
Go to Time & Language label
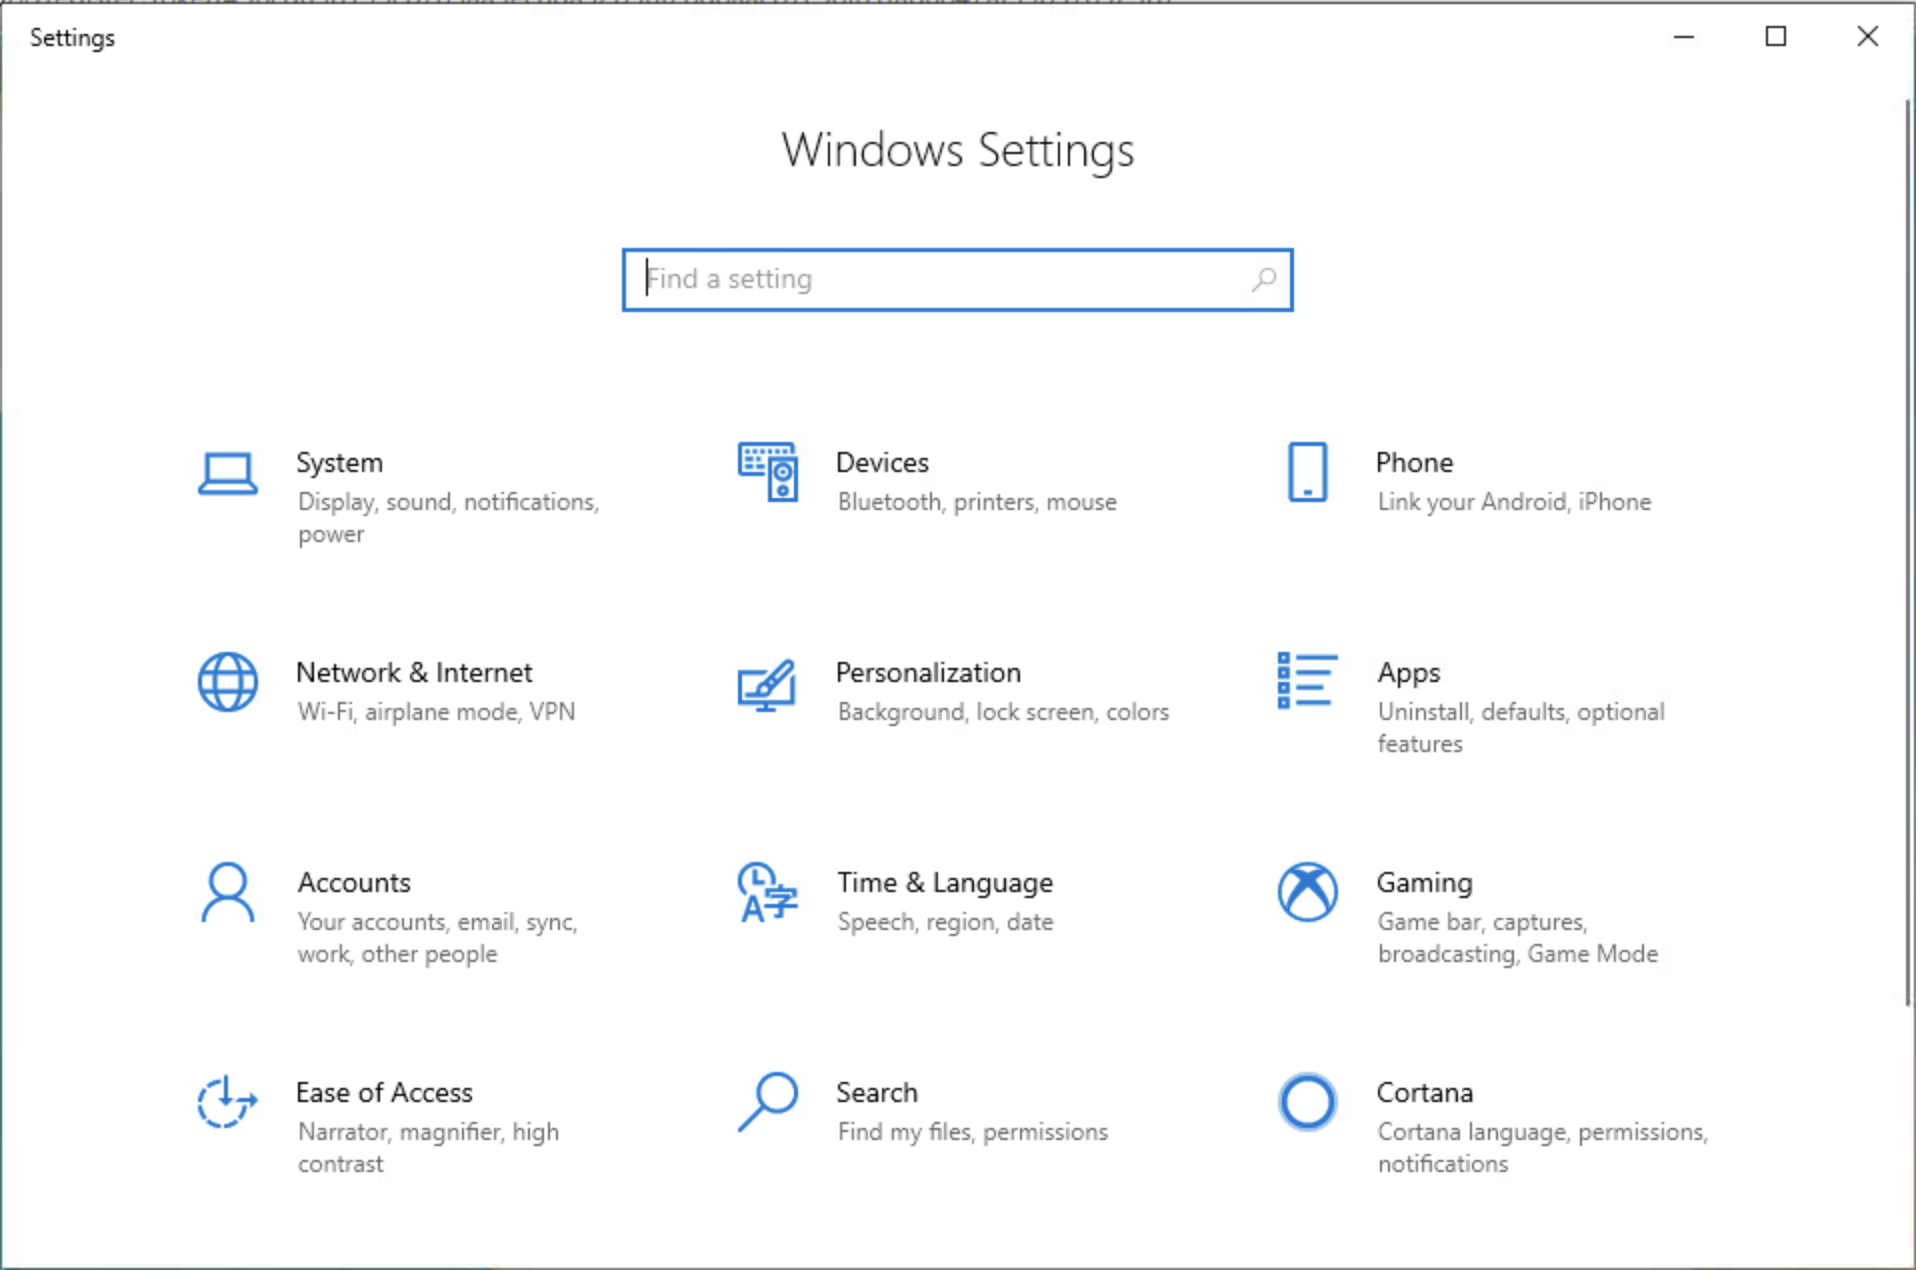(x=945, y=882)
